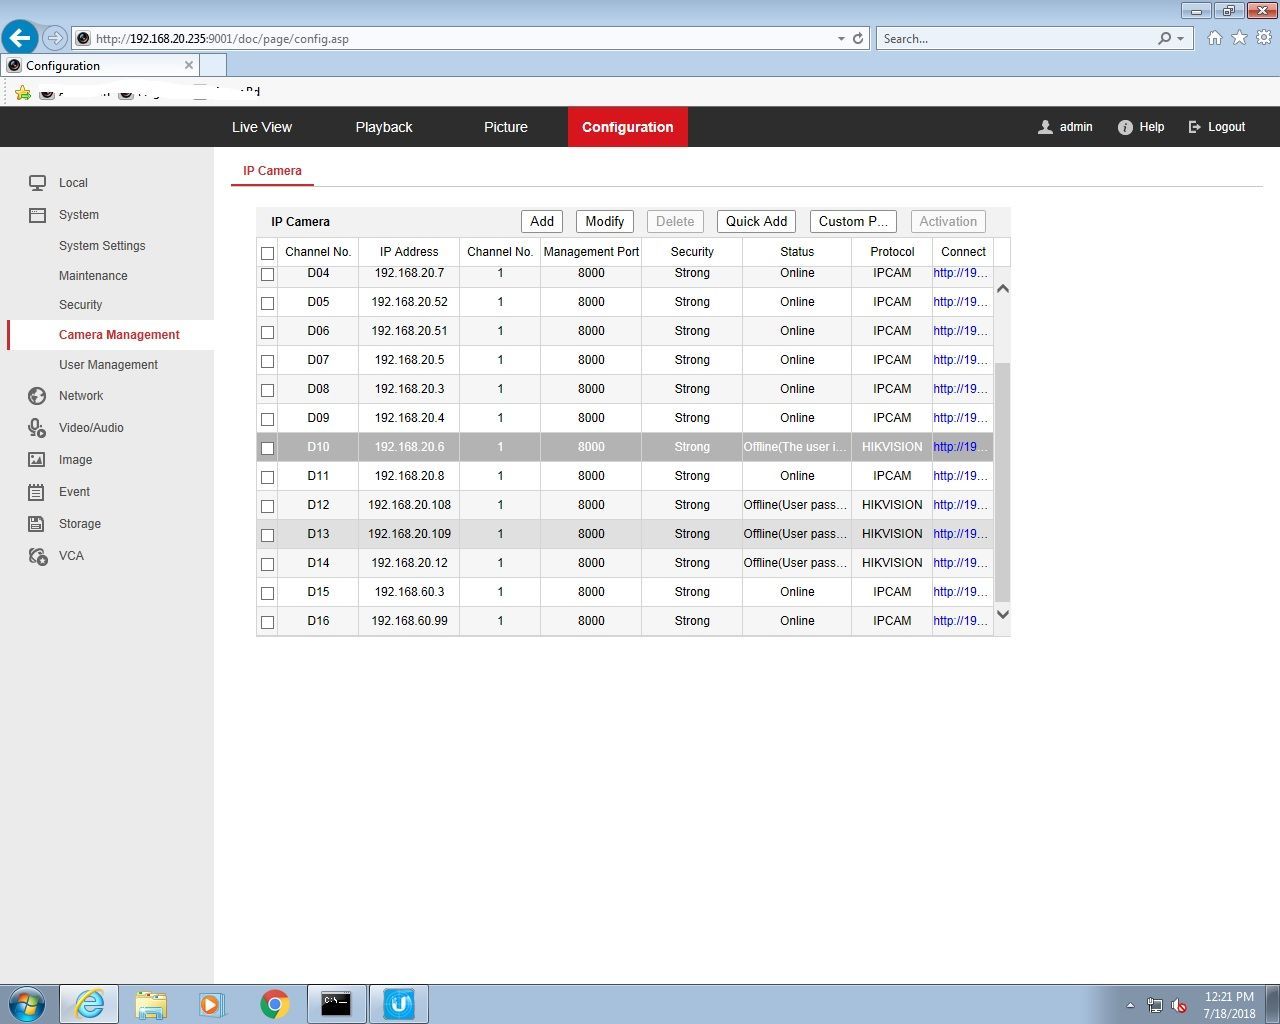Tick the checkbox for channel D15
The height and width of the screenshot is (1024, 1280).
[x=267, y=593]
